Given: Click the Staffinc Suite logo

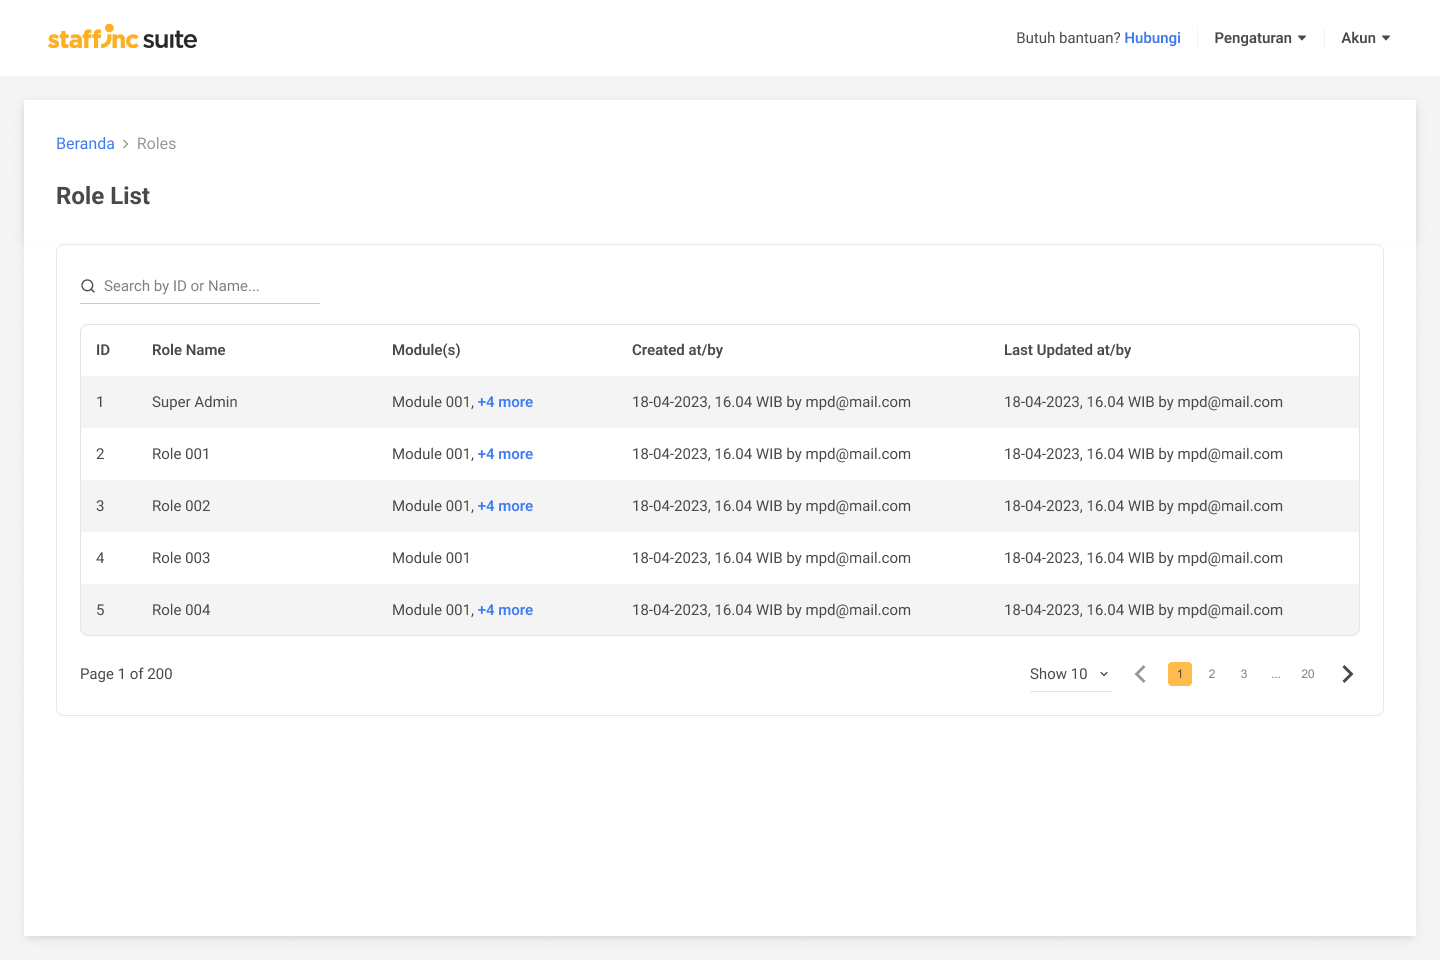Looking at the screenshot, I should pos(122,38).
